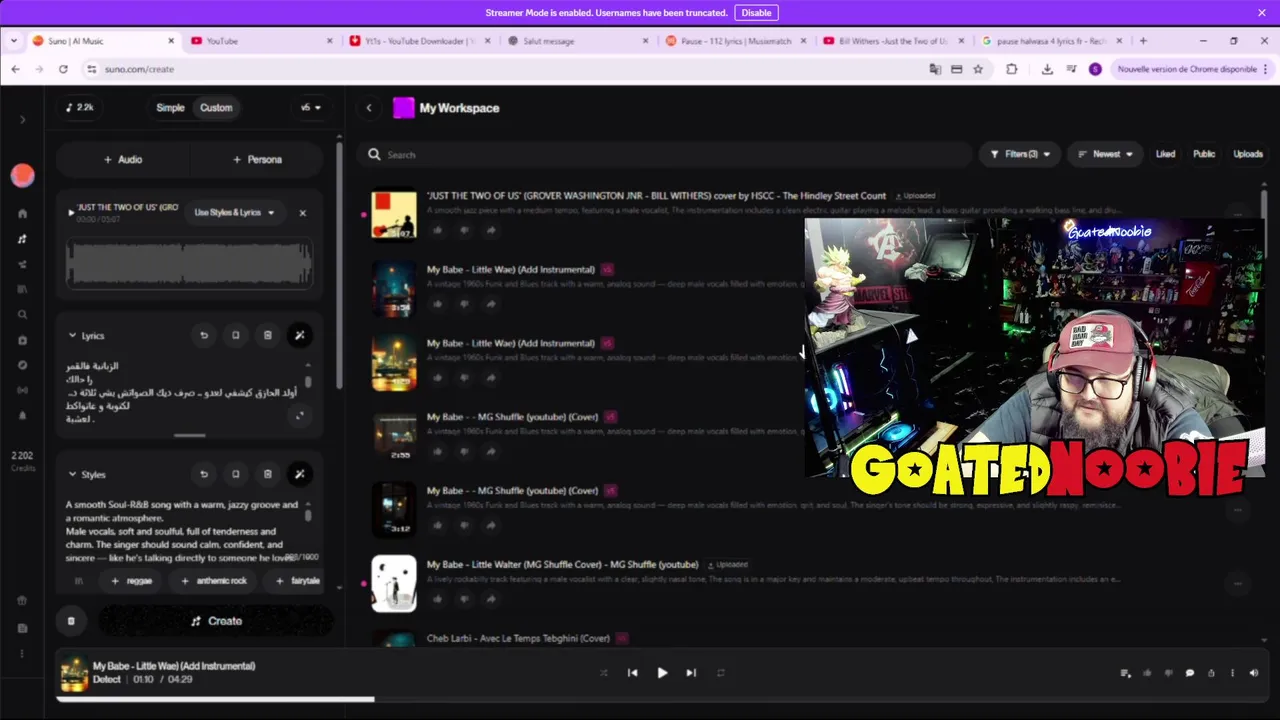Image resolution: width=1280 pixels, height=720 pixels.
Task: Open Chrome tab search dropdown arrow
Action: 14,41
